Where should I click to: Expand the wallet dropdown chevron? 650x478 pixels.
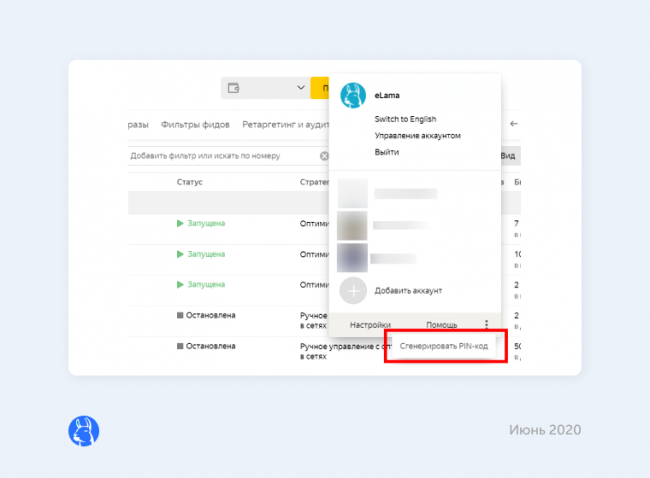(x=301, y=88)
